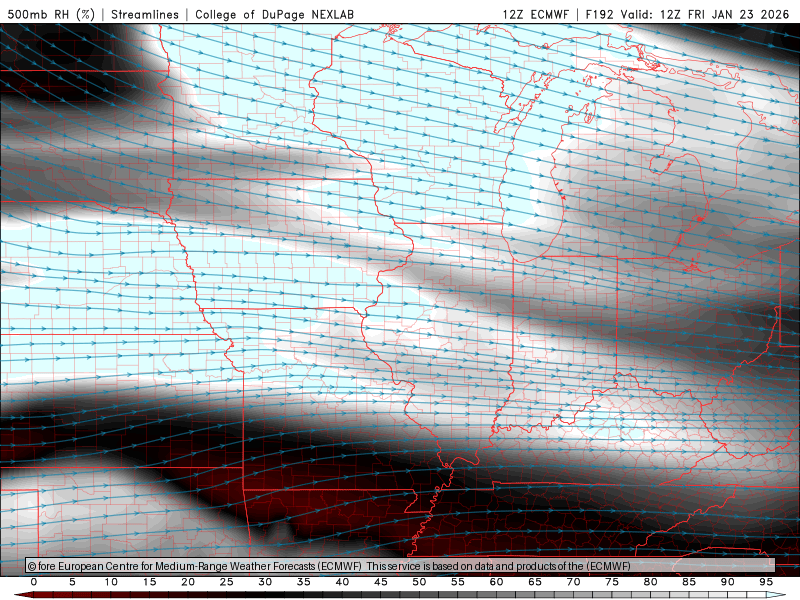The height and width of the screenshot is (600, 800).
Task: Click the "55" color scale label
Action: click(458, 582)
